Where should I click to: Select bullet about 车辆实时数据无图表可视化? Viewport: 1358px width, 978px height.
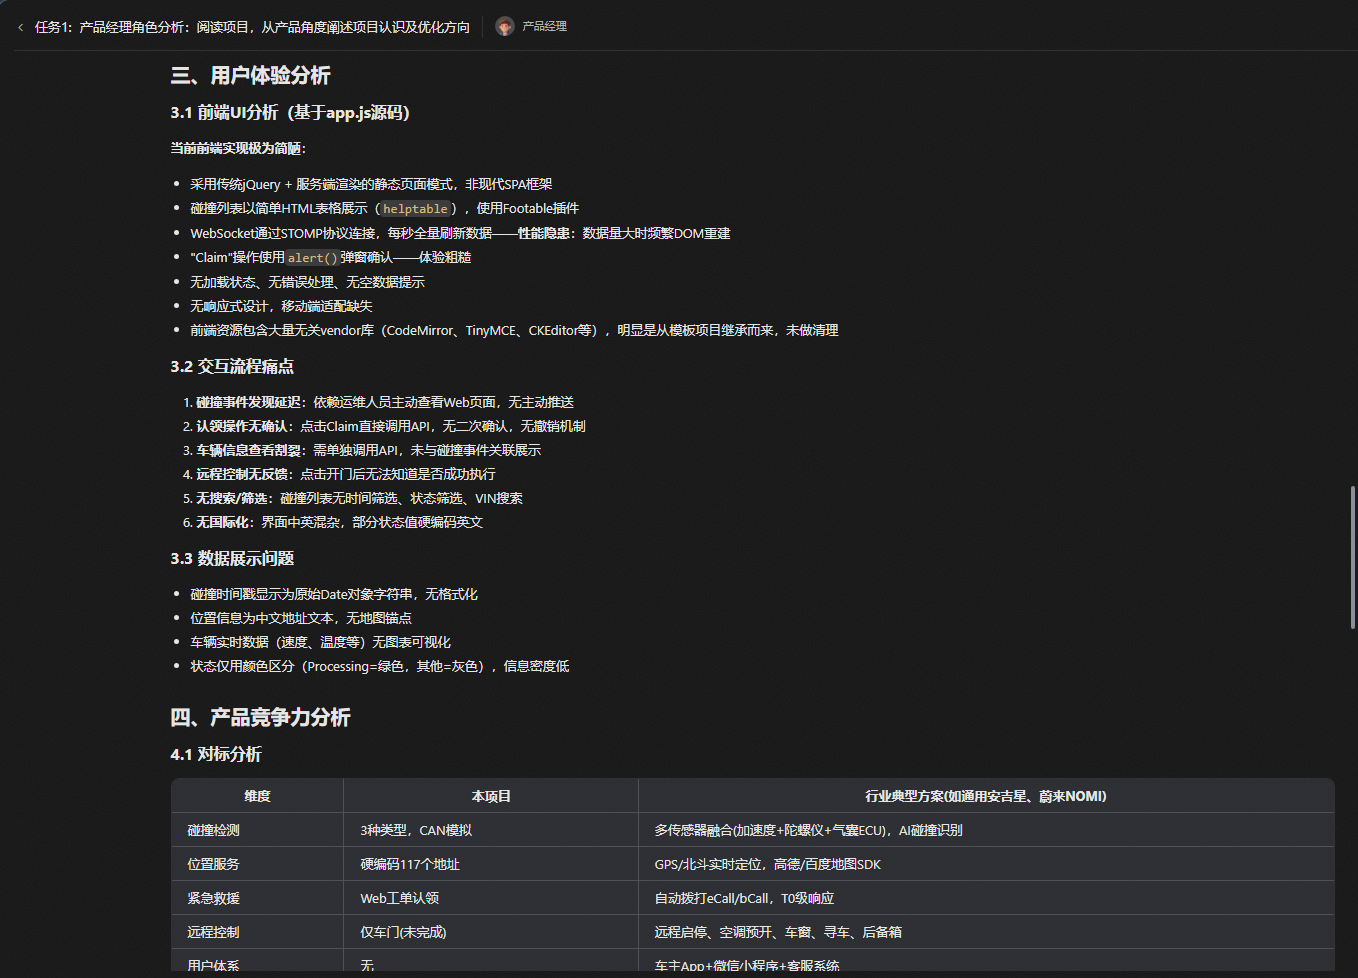click(x=320, y=642)
